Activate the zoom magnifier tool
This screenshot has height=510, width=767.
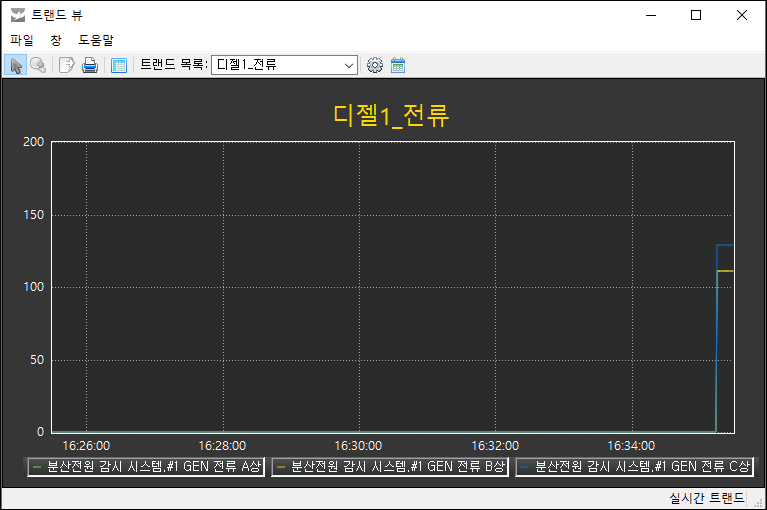38,65
